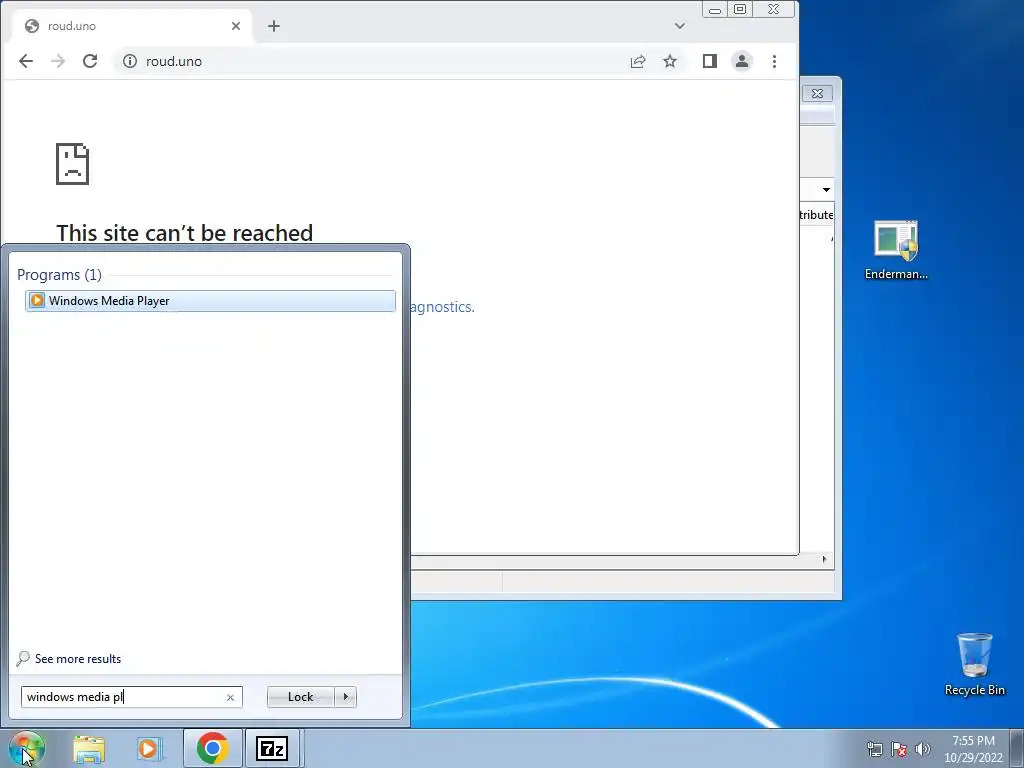Go forward in Chrome

coord(58,61)
